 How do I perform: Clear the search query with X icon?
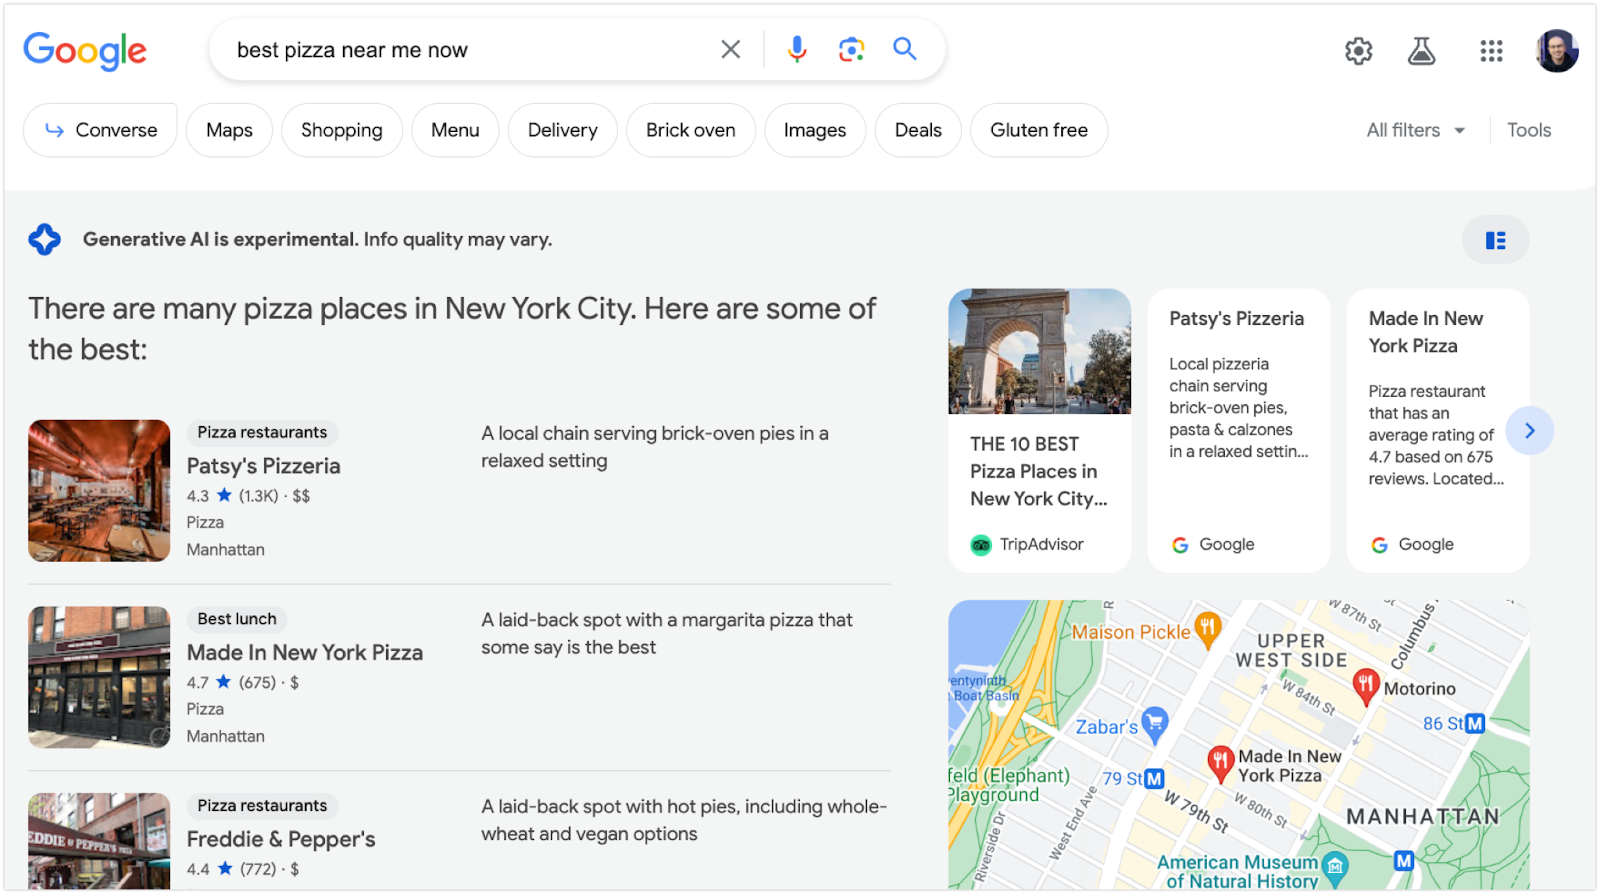tap(731, 49)
